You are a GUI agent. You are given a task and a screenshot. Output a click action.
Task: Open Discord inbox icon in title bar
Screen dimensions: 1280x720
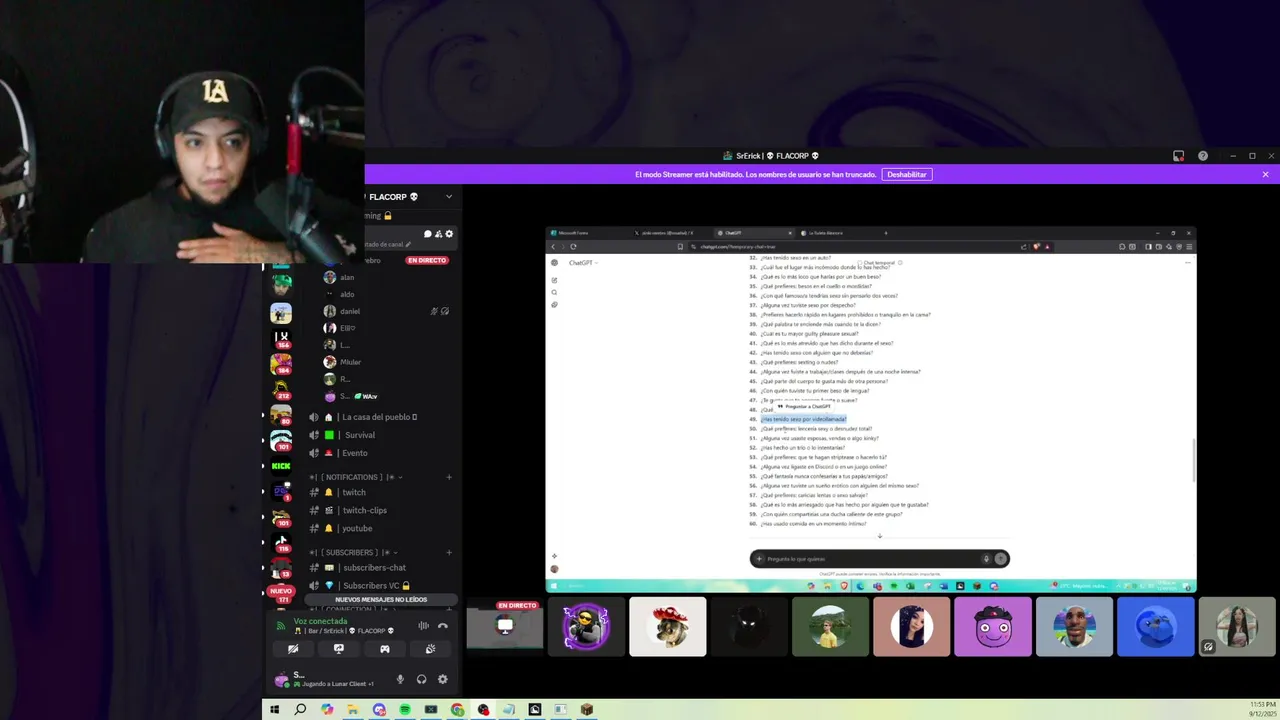coord(1179,156)
